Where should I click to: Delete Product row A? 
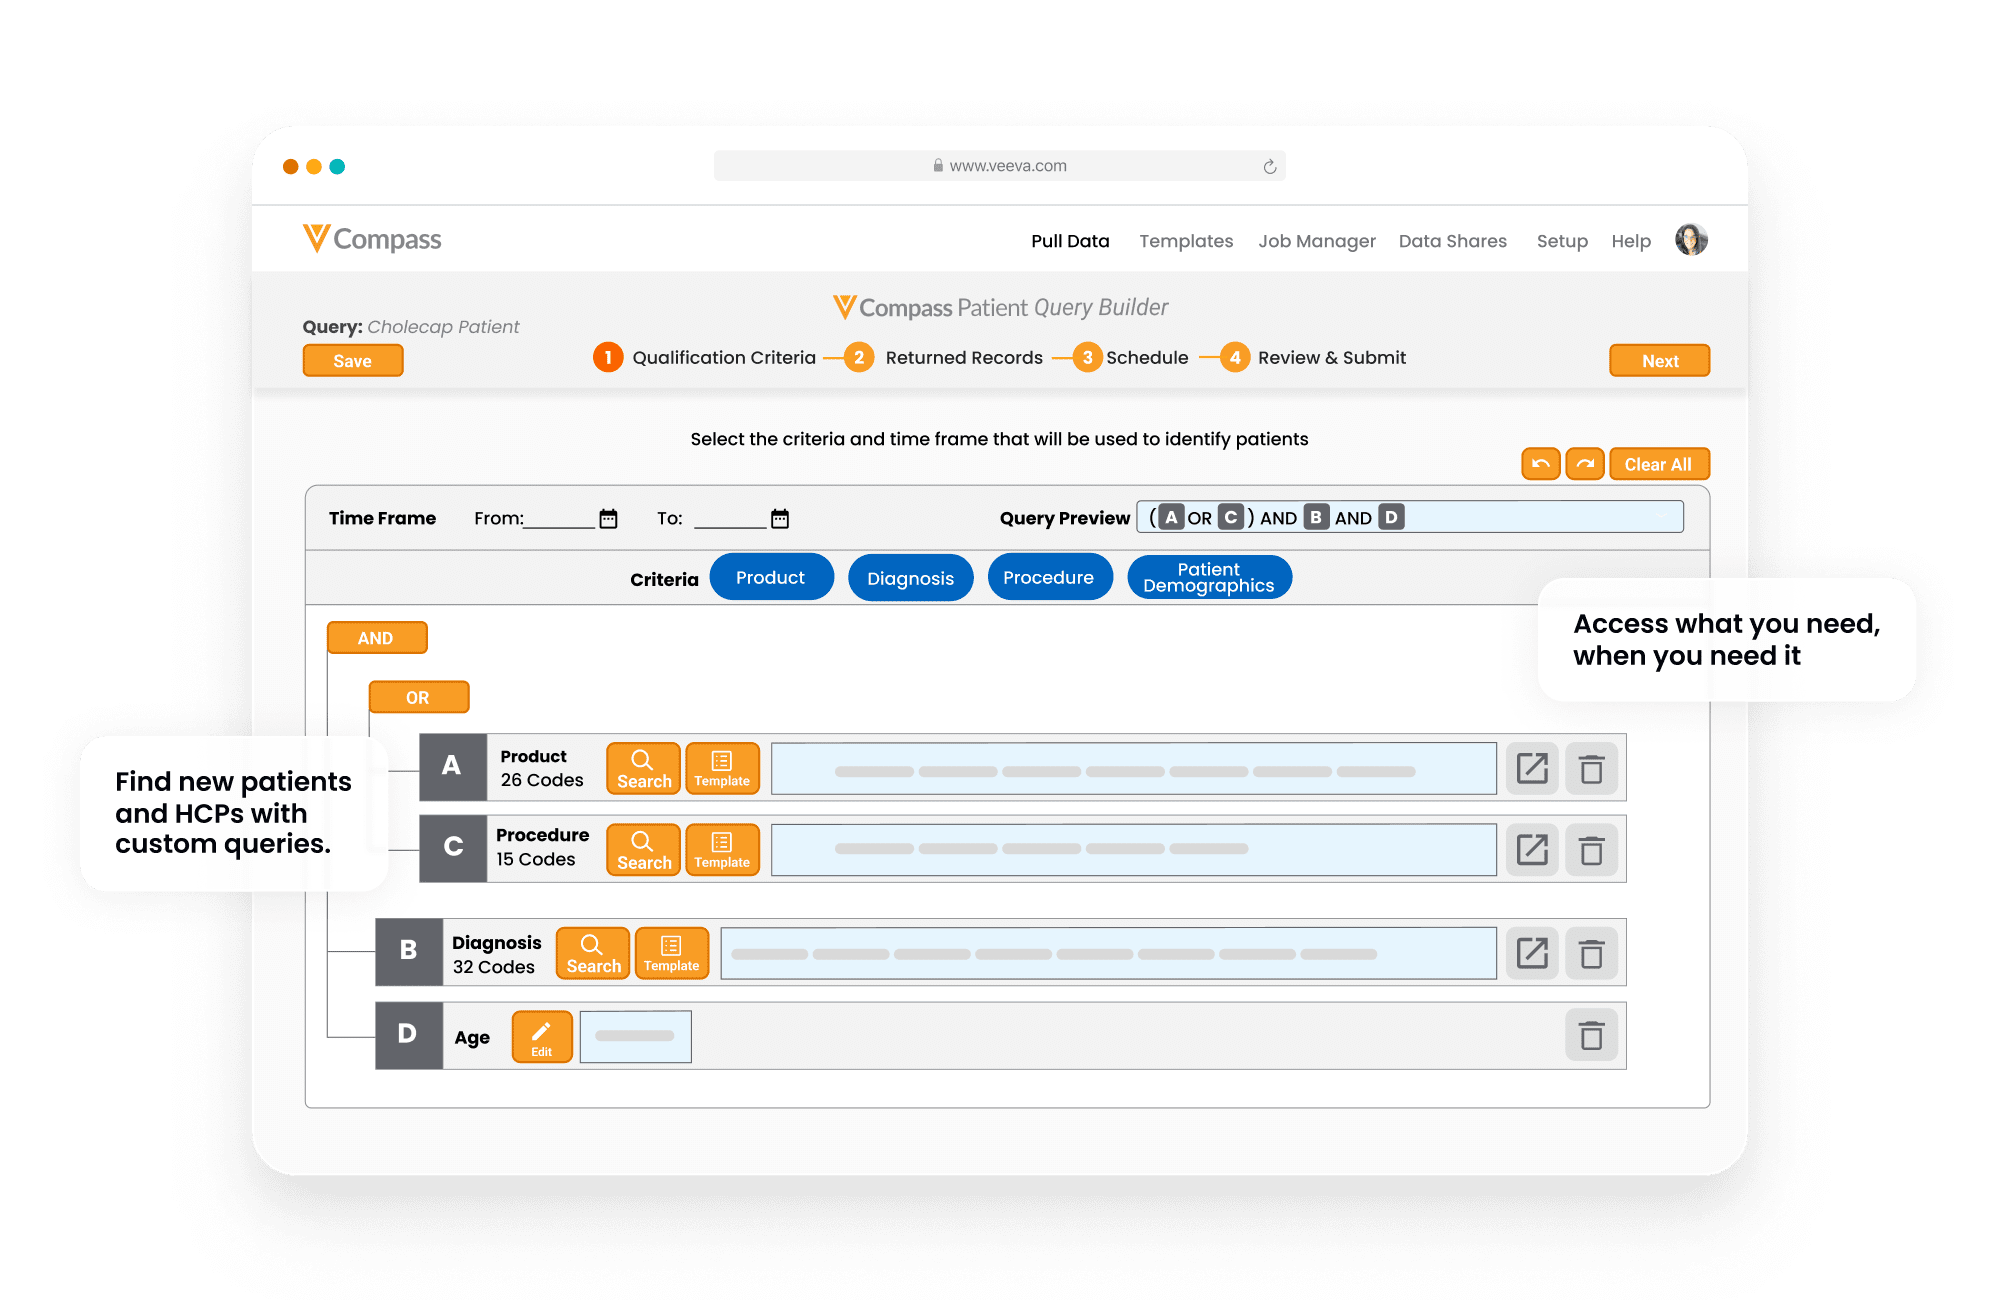tap(1591, 769)
